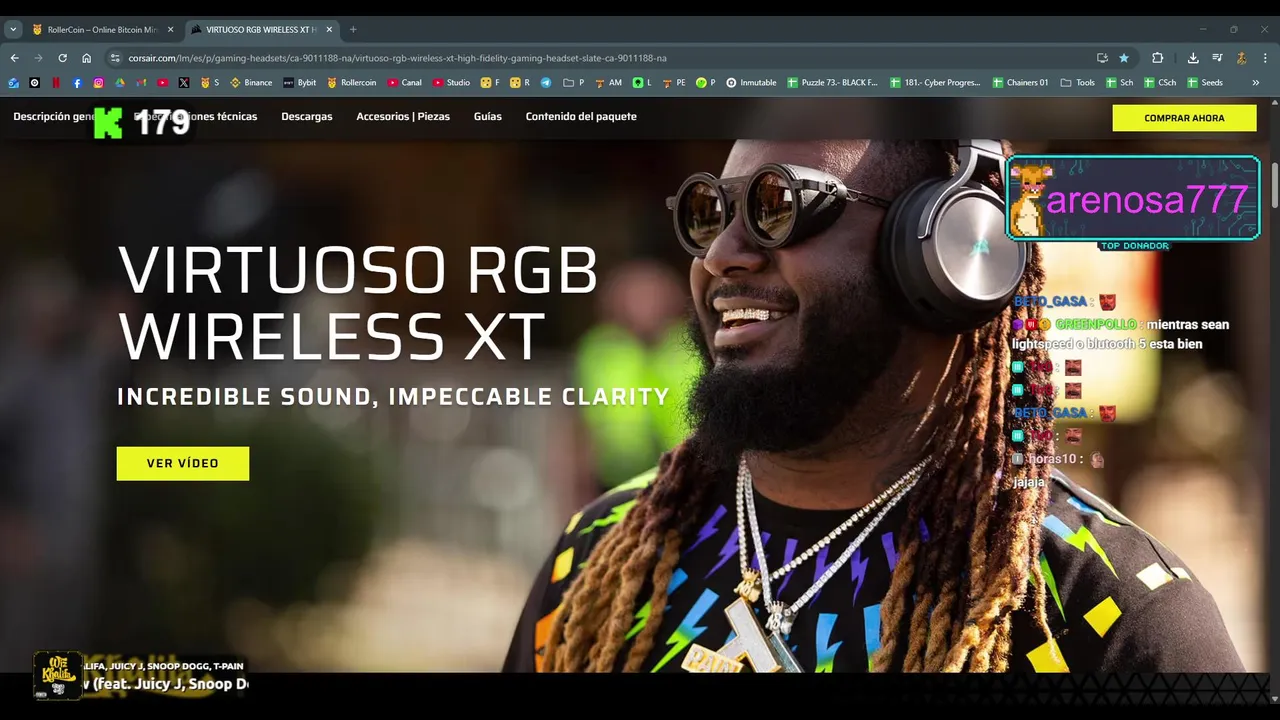This screenshot has height=720, width=1280.
Task: Open the Chrome three-dot menu
Action: point(1264,58)
